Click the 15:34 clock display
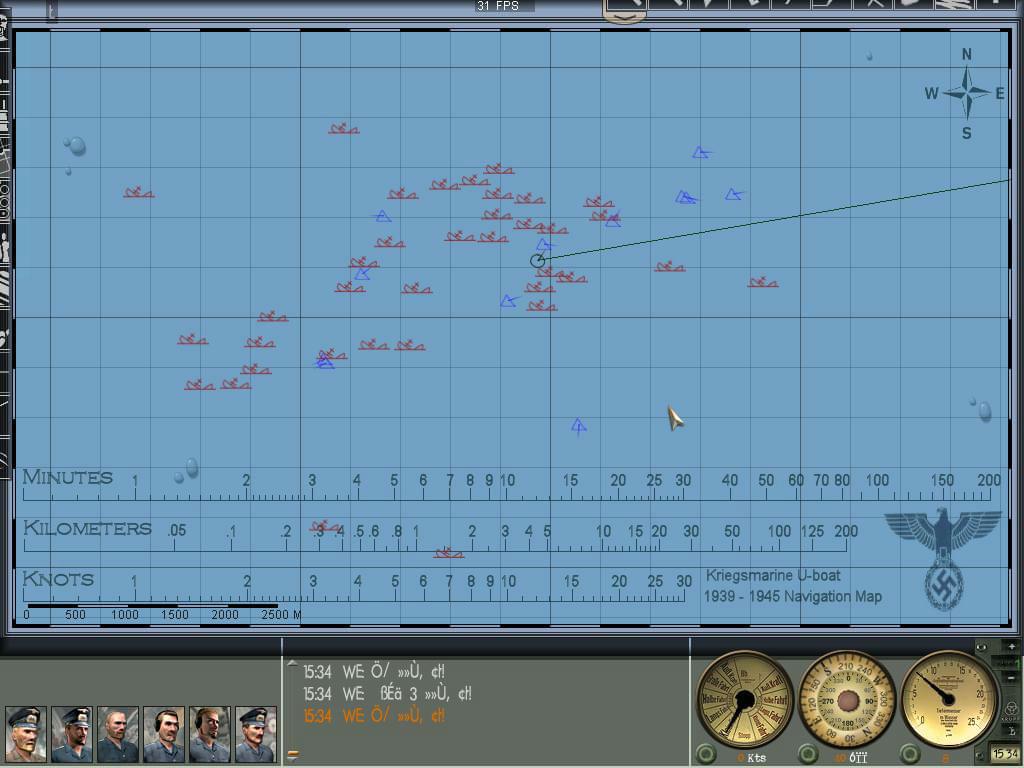Viewport: 1024px width, 768px height. [x=1006, y=754]
